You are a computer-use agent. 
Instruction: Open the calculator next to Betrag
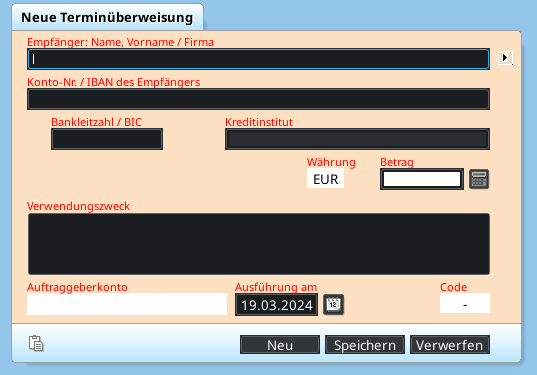(x=478, y=179)
